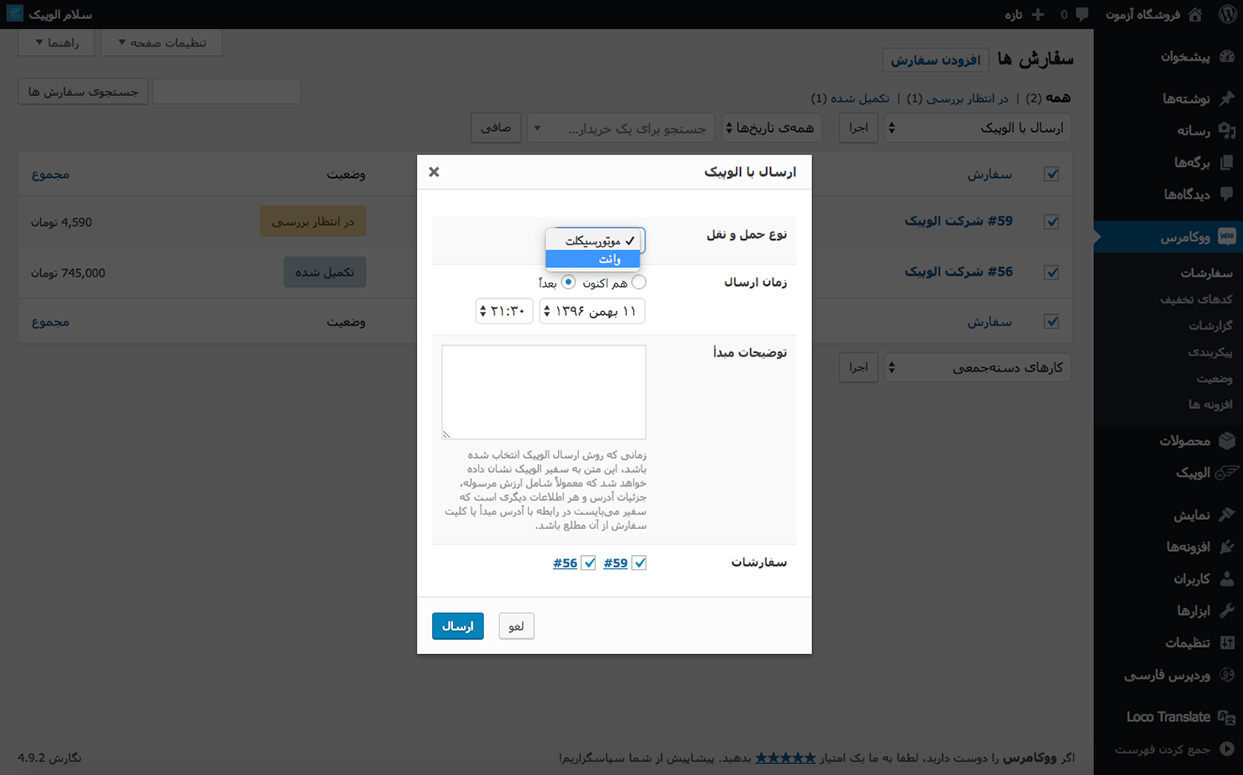
Task: Click the لغو (cancel) button in dialog
Action: pyautogui.click(x=517, y=626)
